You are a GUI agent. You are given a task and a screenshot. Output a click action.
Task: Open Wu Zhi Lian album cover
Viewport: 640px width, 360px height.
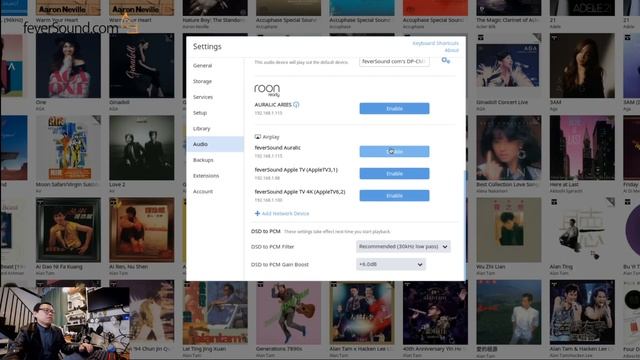click(x=509, y=230)
